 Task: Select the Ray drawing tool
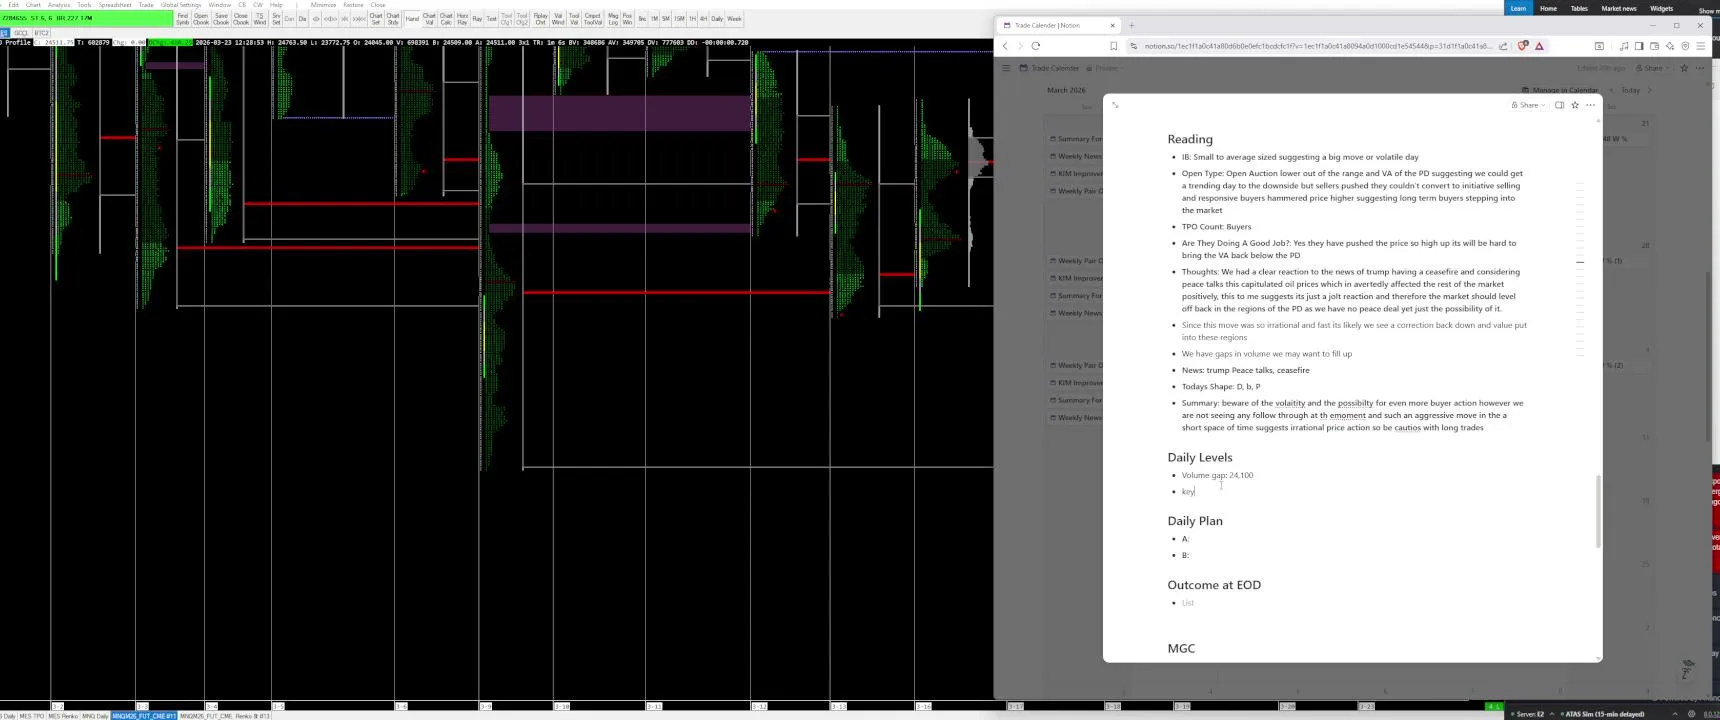tap(477, 19)
